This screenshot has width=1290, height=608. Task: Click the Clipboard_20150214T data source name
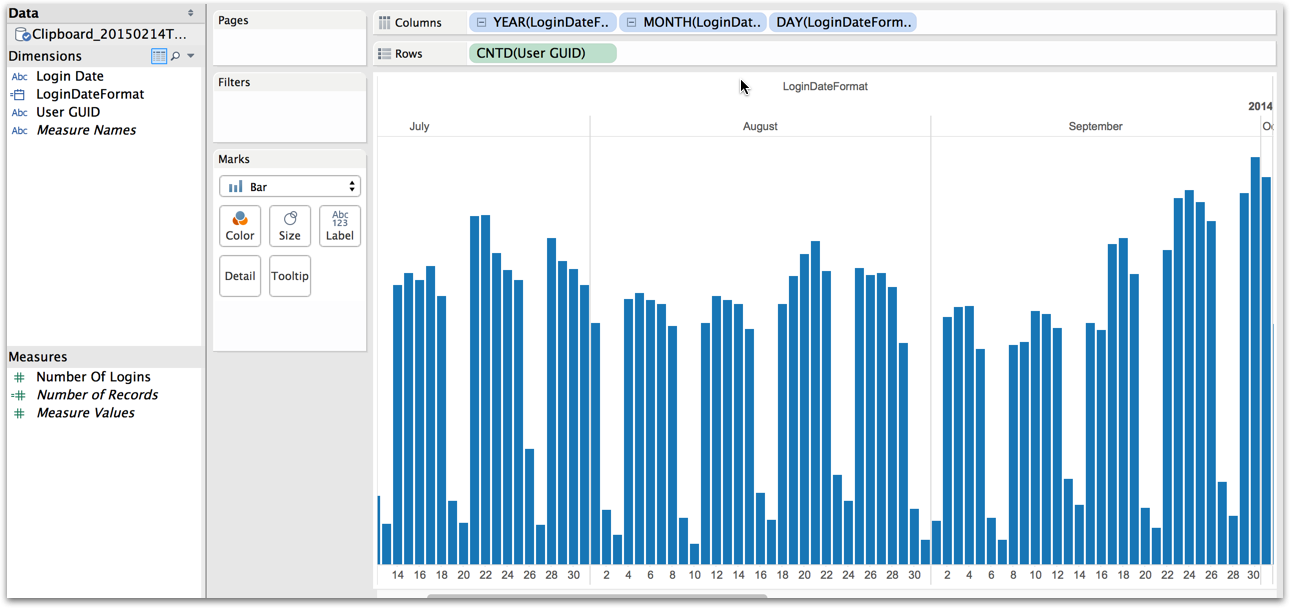pyautogui.click(x=110, y=34)
